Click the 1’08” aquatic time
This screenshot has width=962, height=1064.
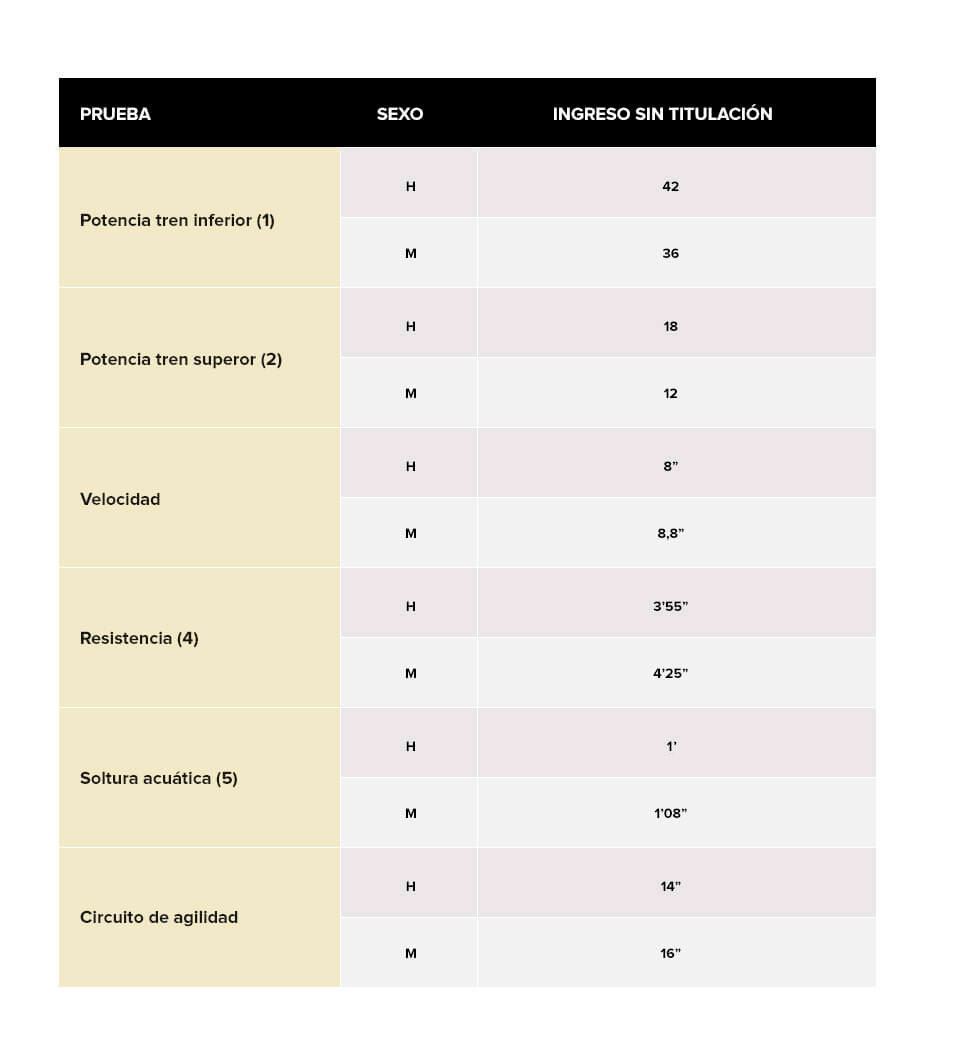click(x=670, y=813)
